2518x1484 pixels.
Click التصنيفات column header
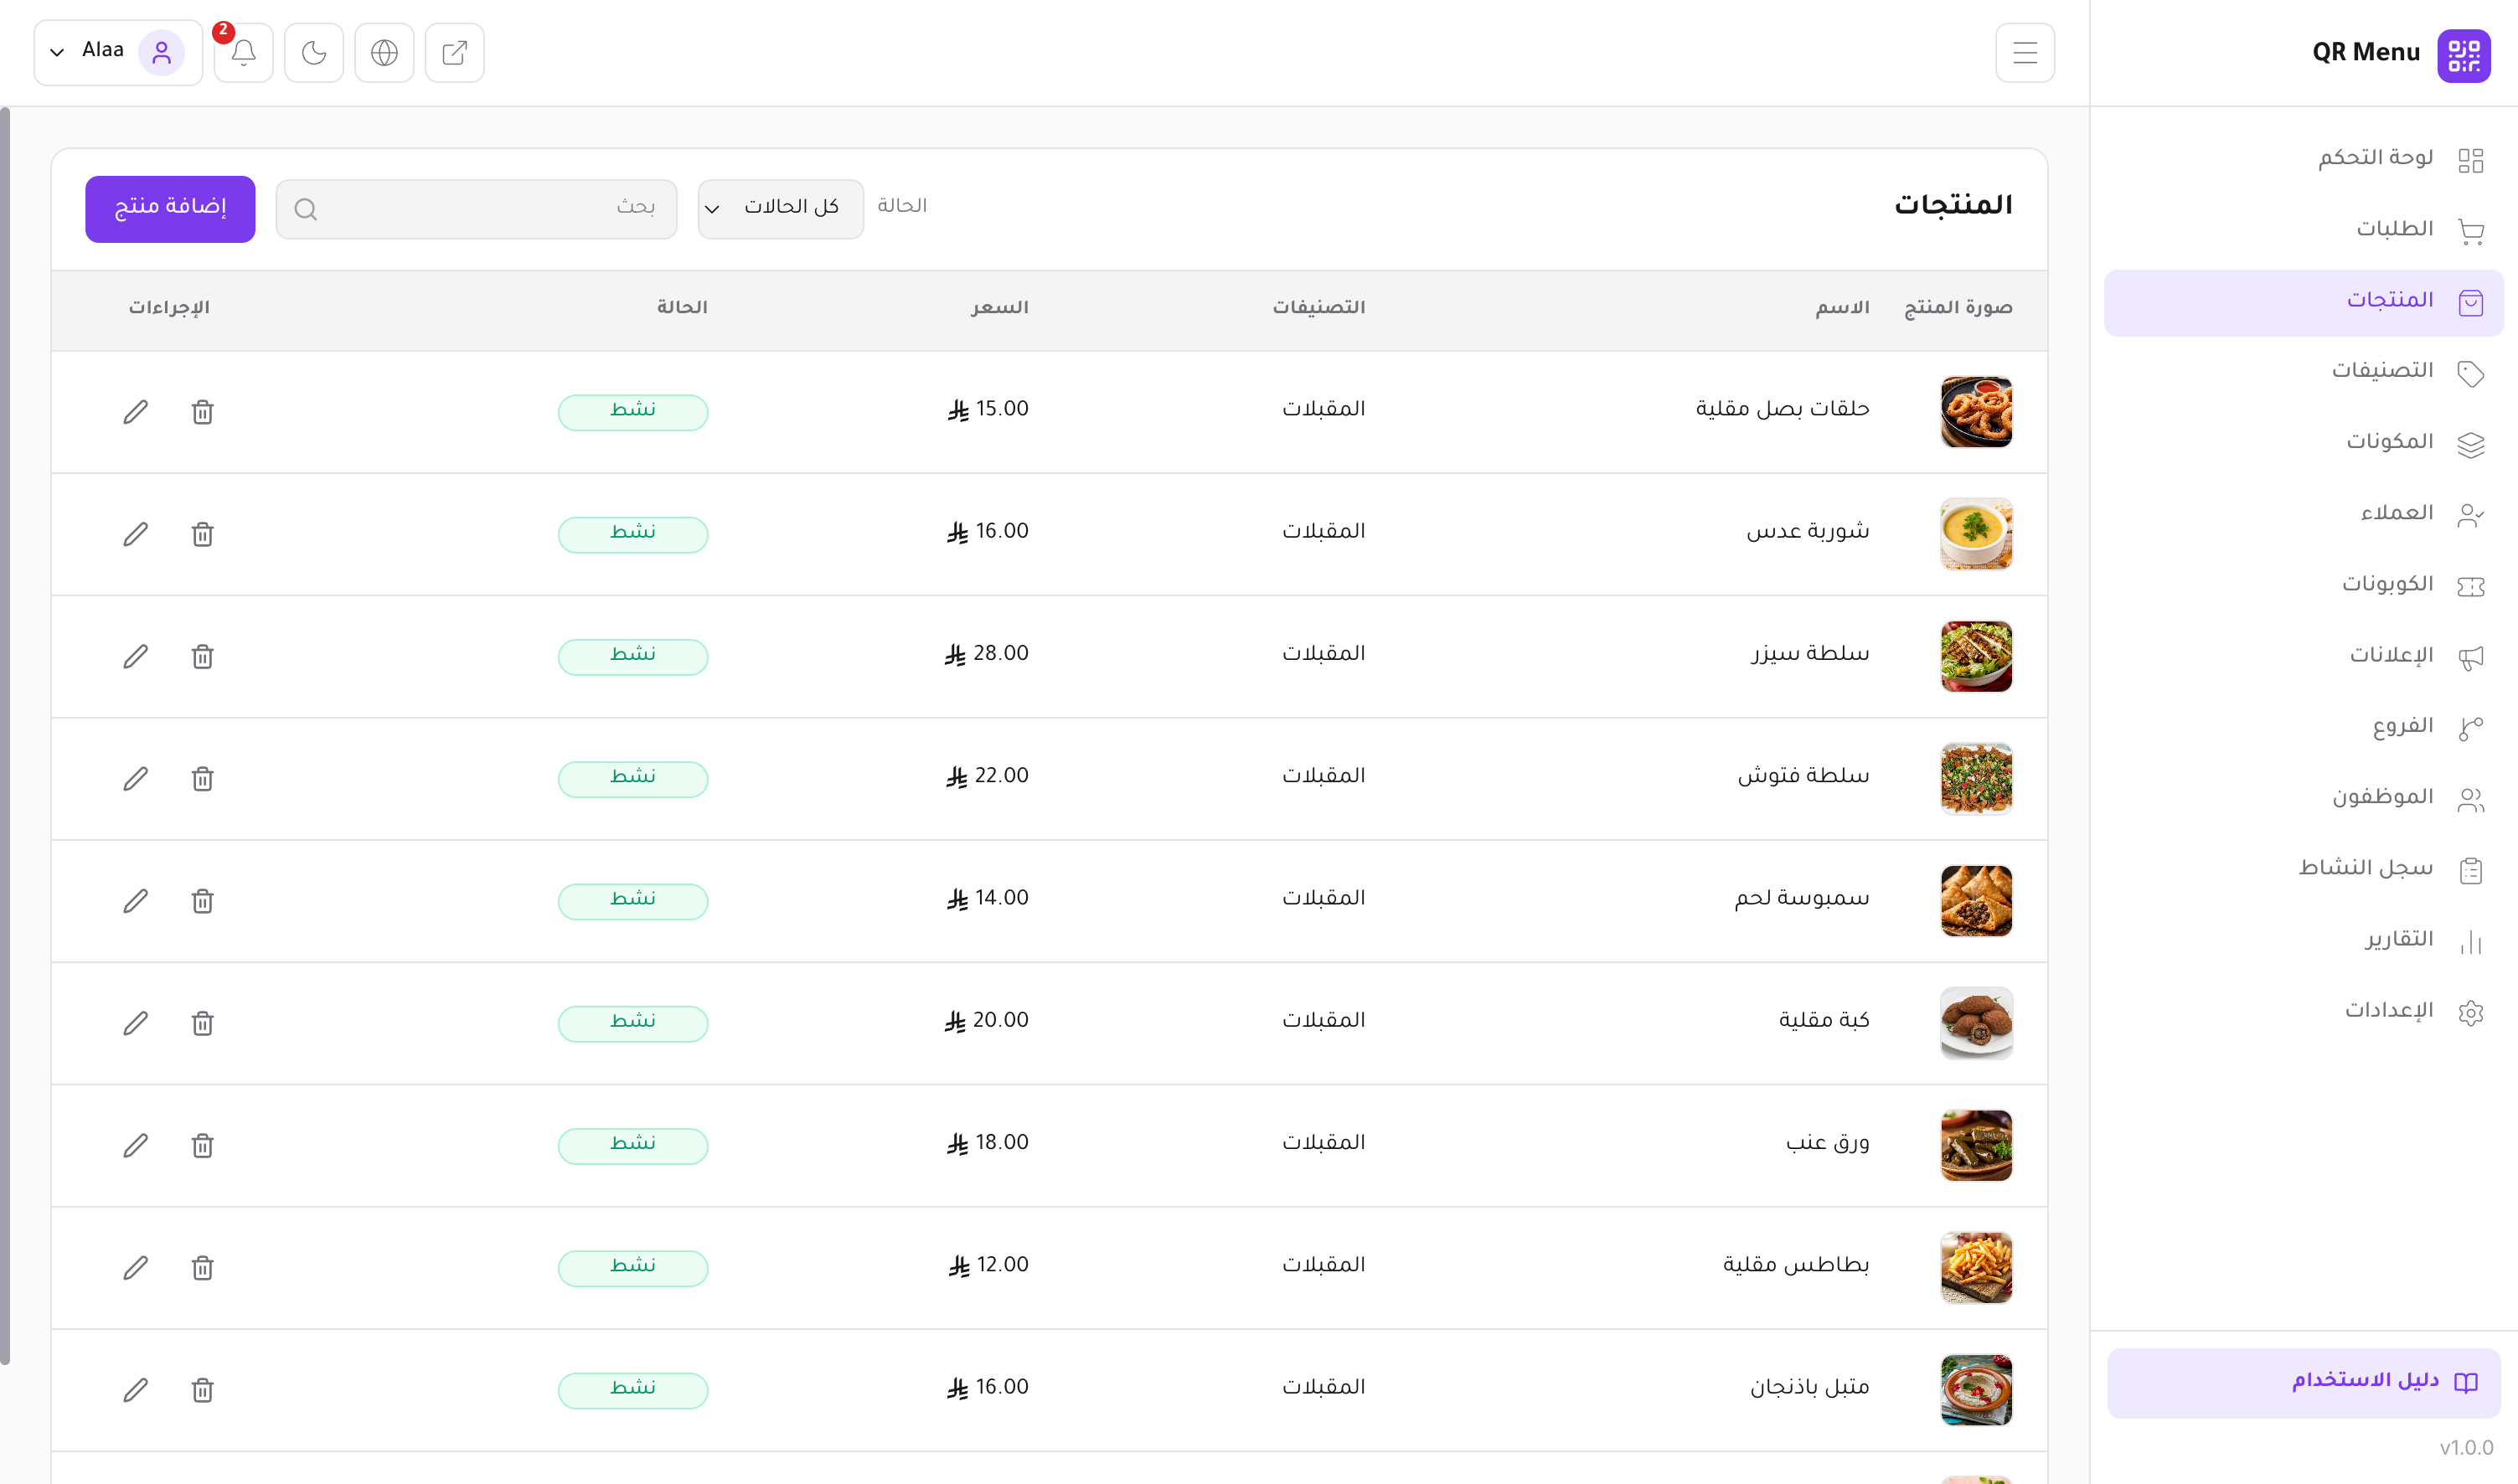point(1318,308)
